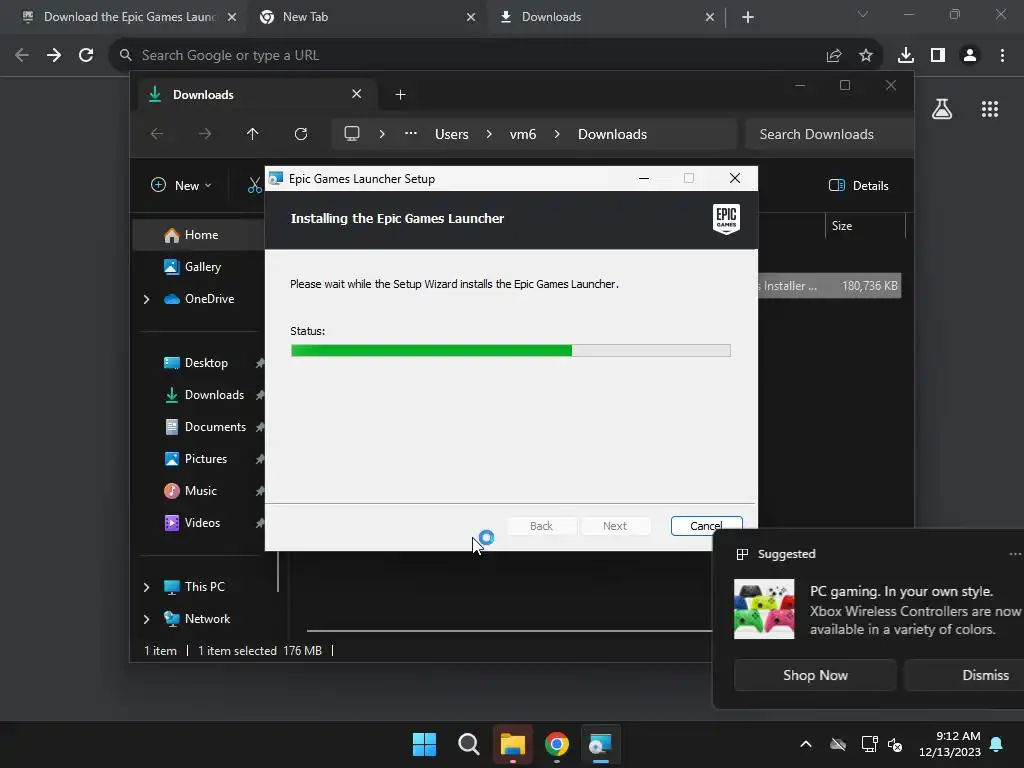1024x768 pixels.
Task: Open a new Chrome tab
Action: tap(748, 17)
